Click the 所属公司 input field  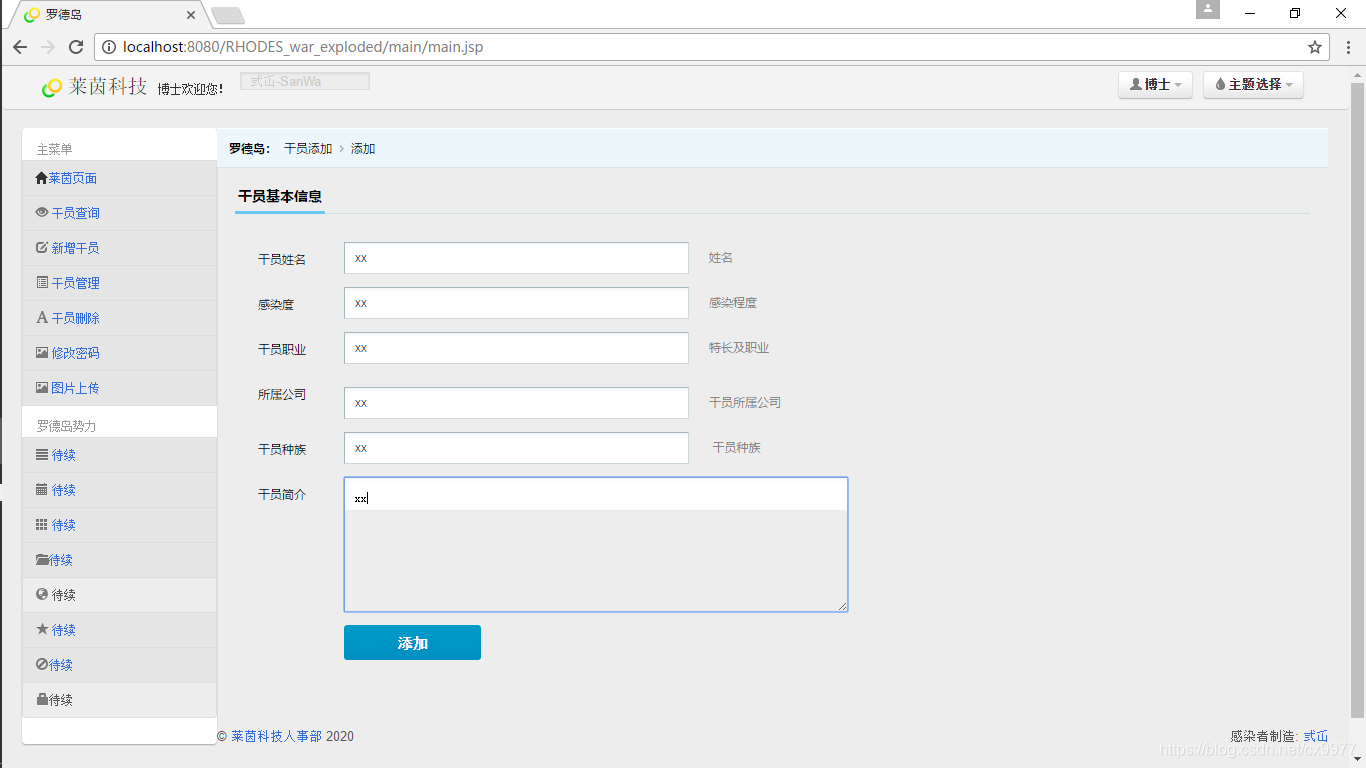[x=516, y=403]
